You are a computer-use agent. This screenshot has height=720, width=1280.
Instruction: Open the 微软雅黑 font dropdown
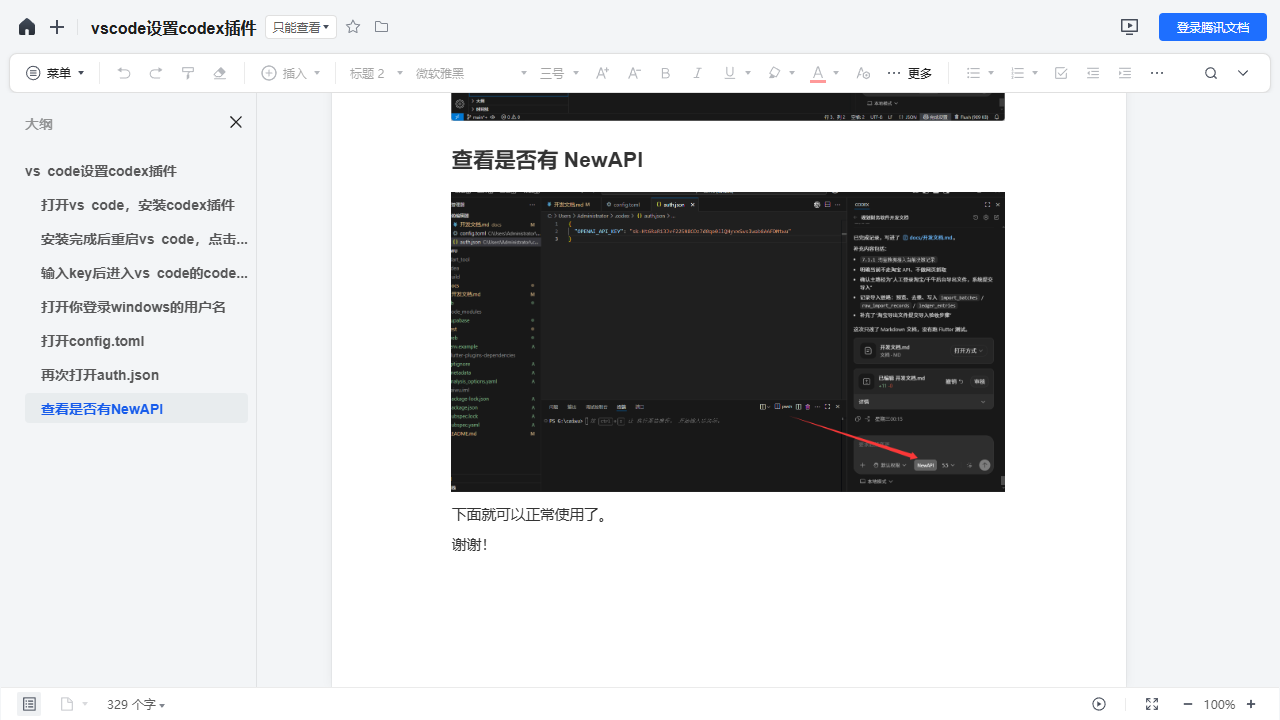click(x=471, y=73)
